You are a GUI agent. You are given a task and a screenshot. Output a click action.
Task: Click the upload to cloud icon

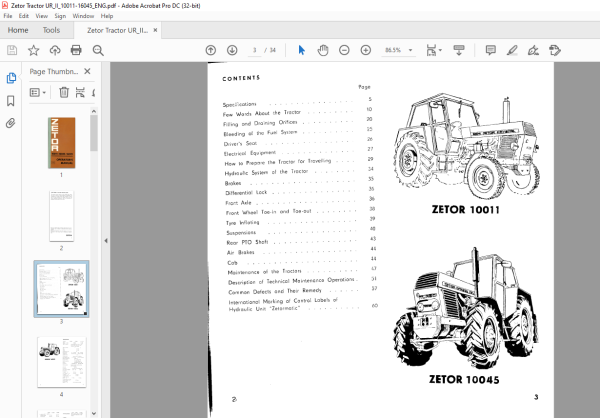point(55,50)
